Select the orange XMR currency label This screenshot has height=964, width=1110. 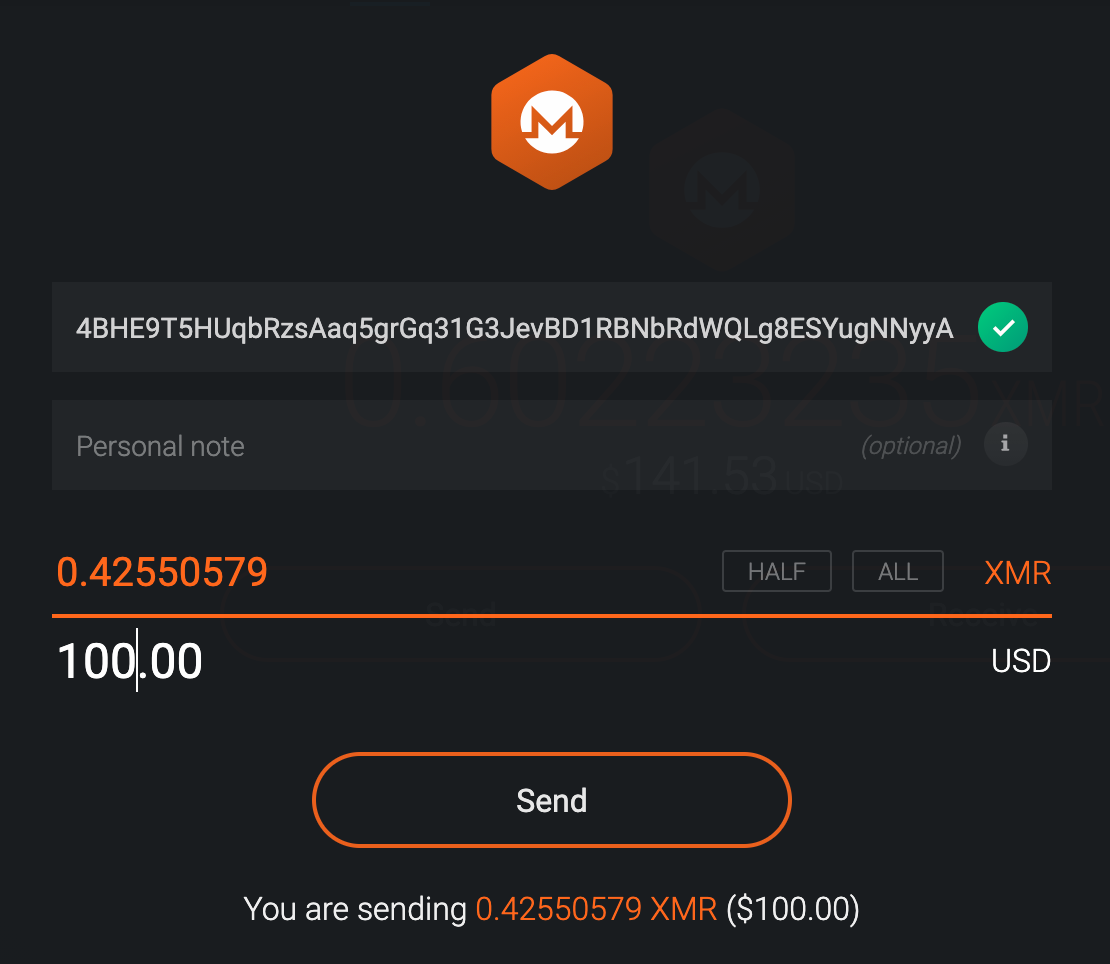pyautogui.click(x=1017, y=573)
